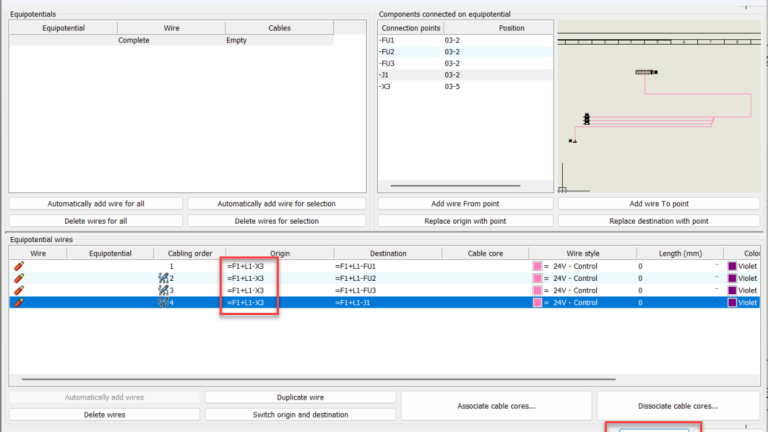Click horizontal scrollbar of equipotential wires table
Image resolution: width=768 pixels, height=432 pixels.
pos(318,379)
